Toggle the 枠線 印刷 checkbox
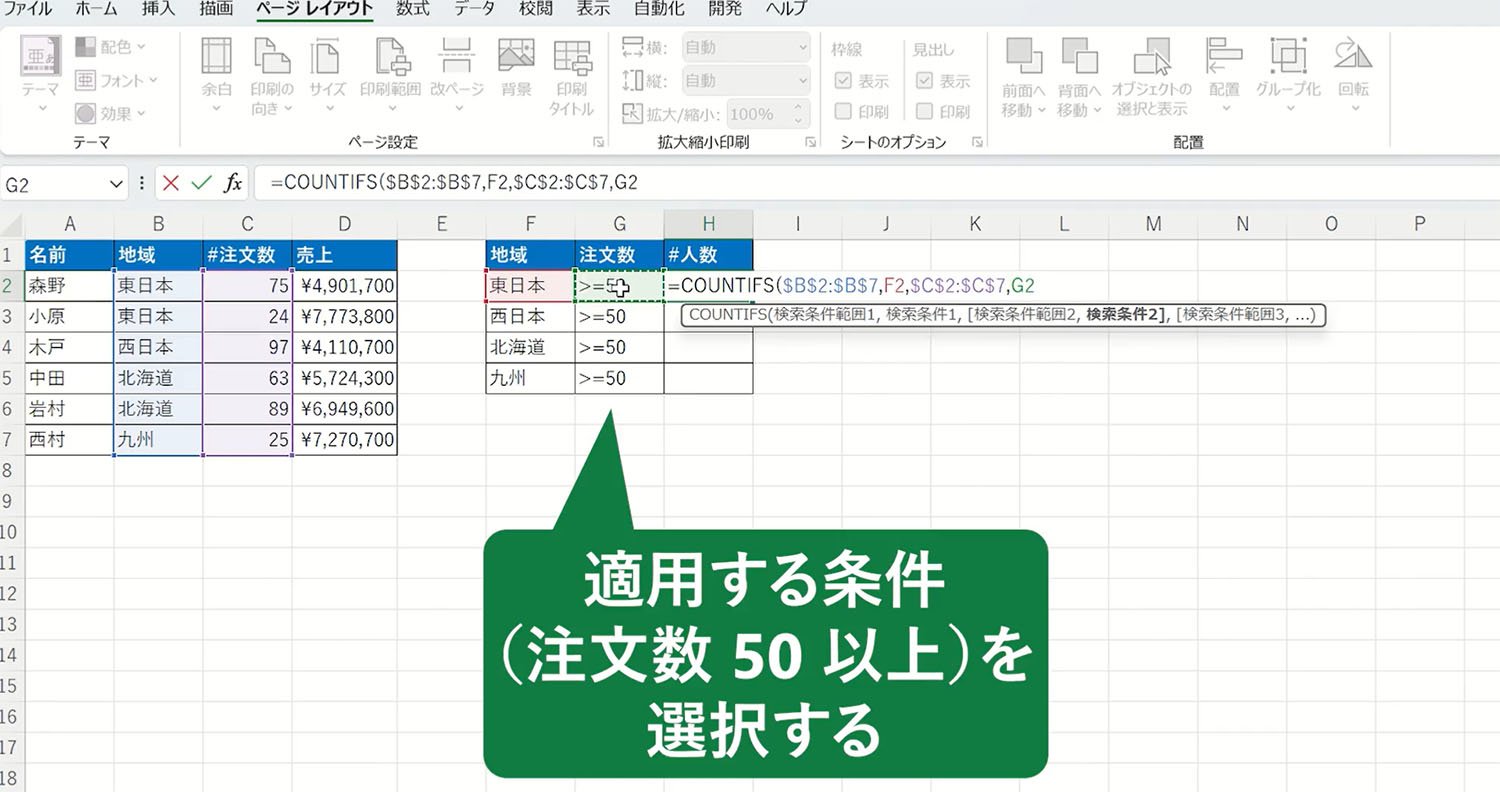This screenshot has width=1500, height=792. click(x=843, y=112)
